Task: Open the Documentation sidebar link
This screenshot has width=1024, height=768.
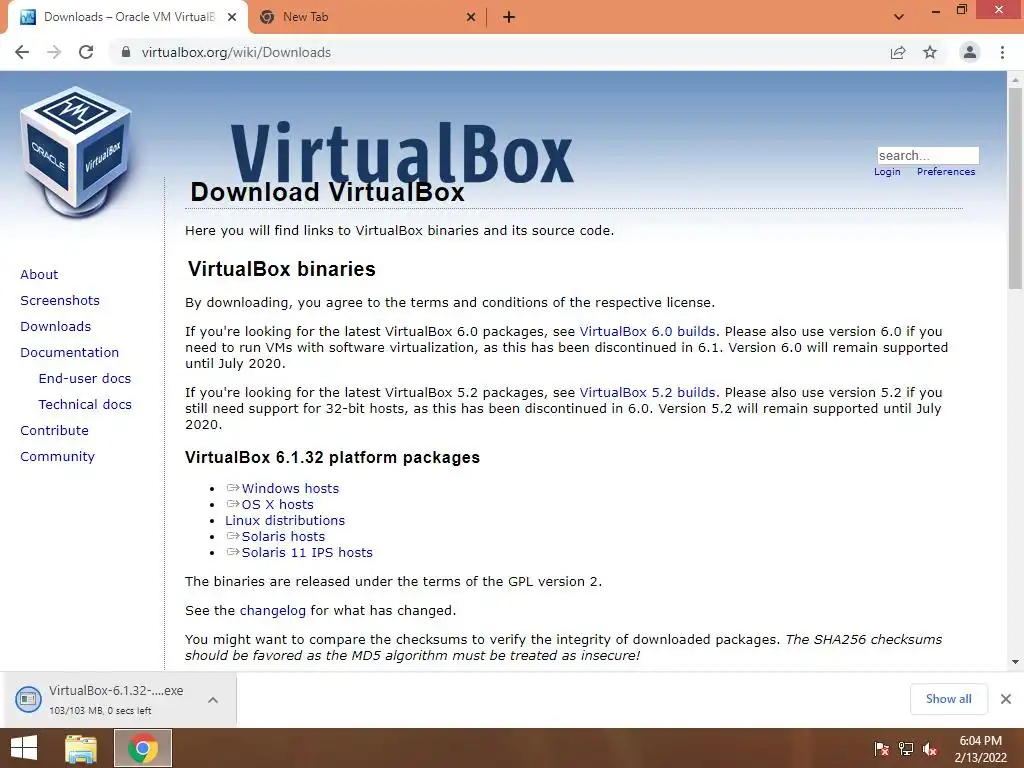Action: (70, 353)
